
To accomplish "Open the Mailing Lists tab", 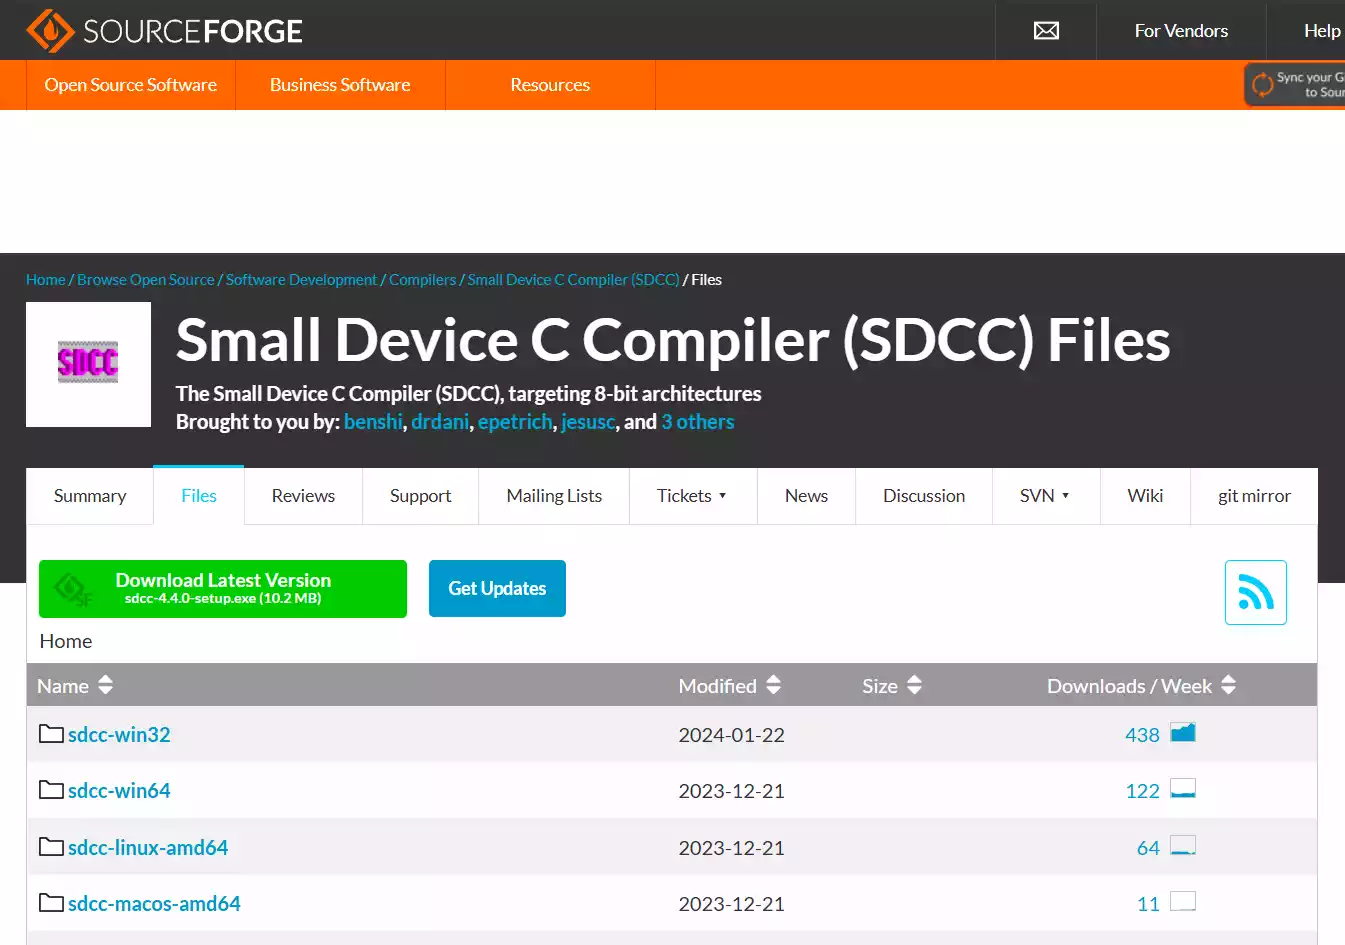I will coord(554,496).
